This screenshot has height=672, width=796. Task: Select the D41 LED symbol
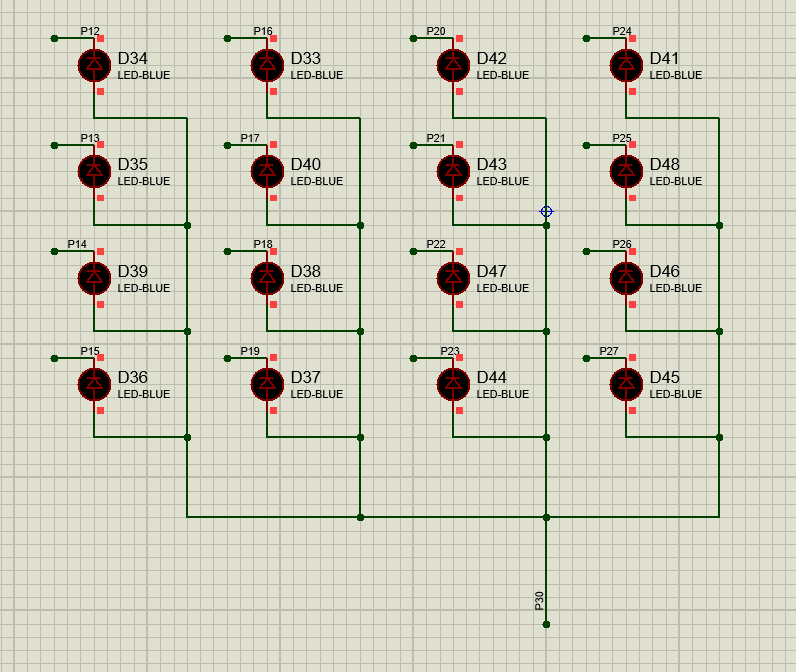[x=626, y=65]
